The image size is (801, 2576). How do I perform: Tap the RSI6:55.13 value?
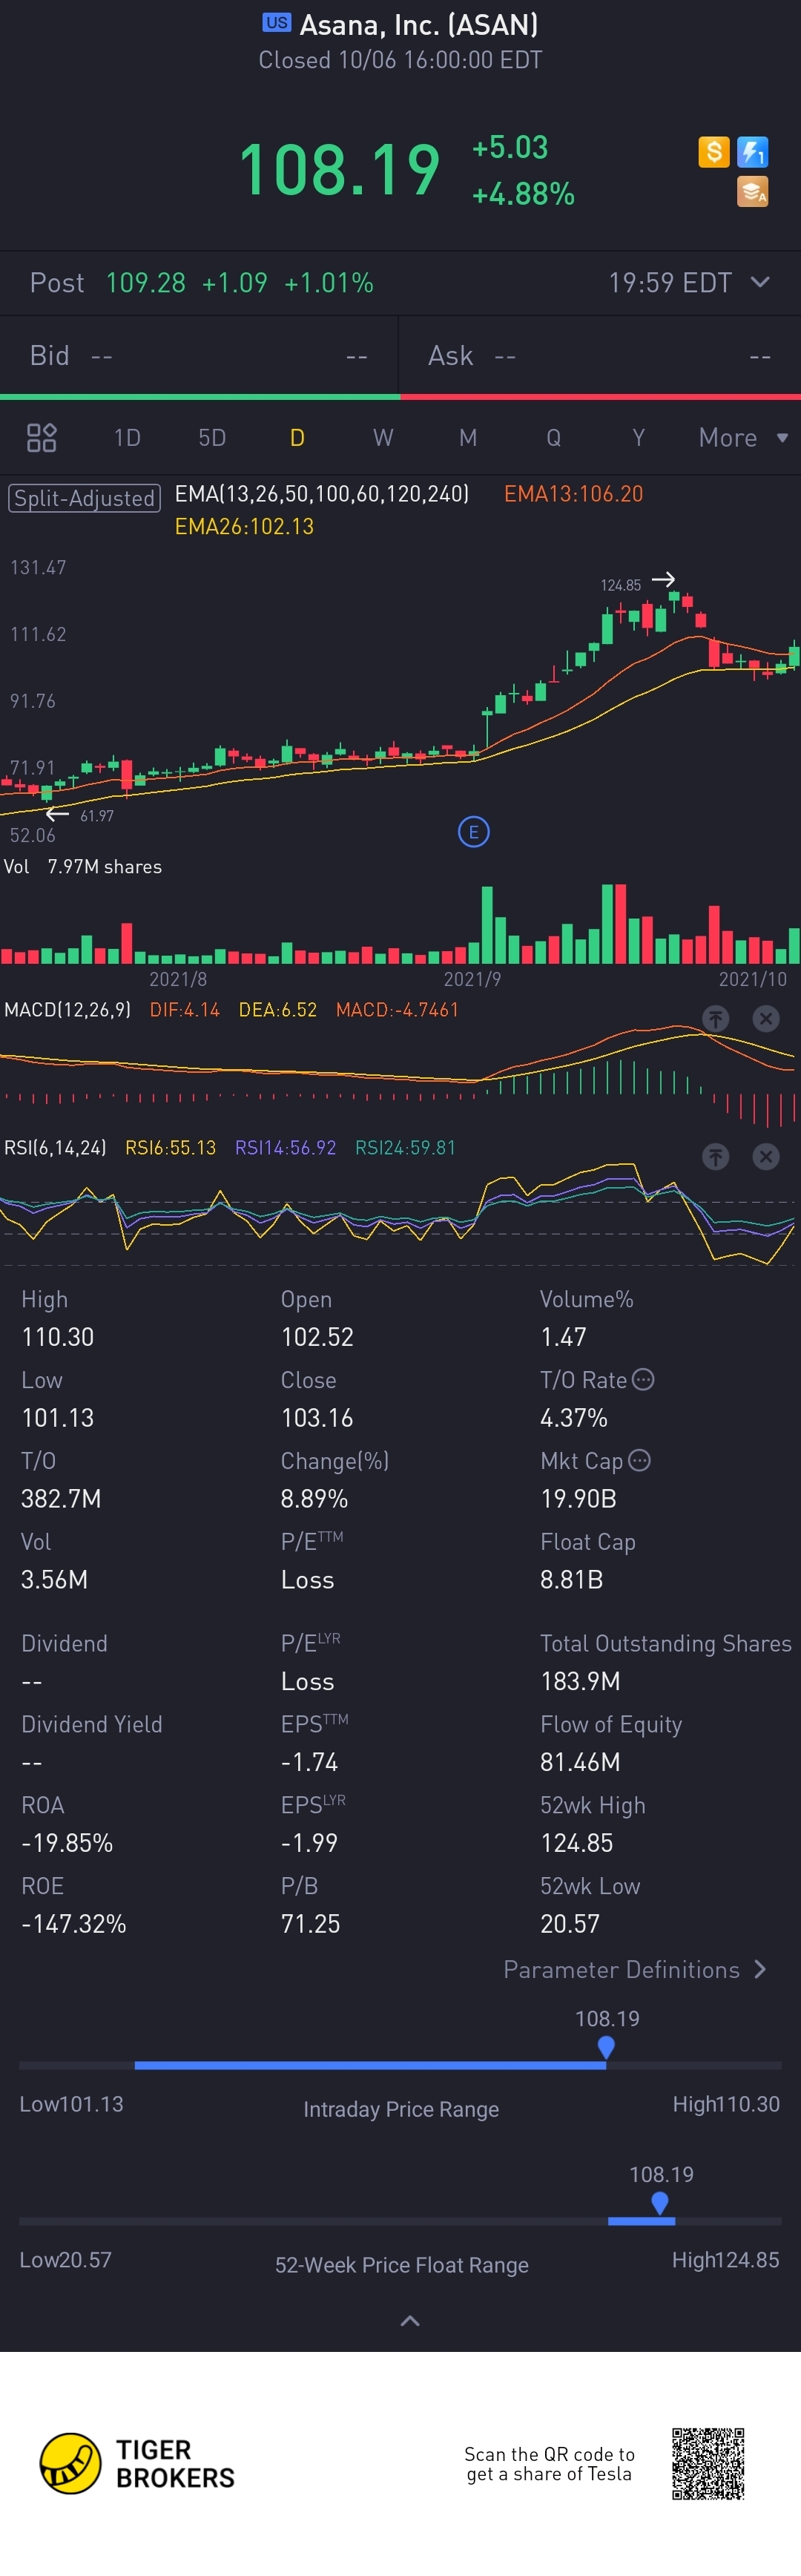point(170,1148)
